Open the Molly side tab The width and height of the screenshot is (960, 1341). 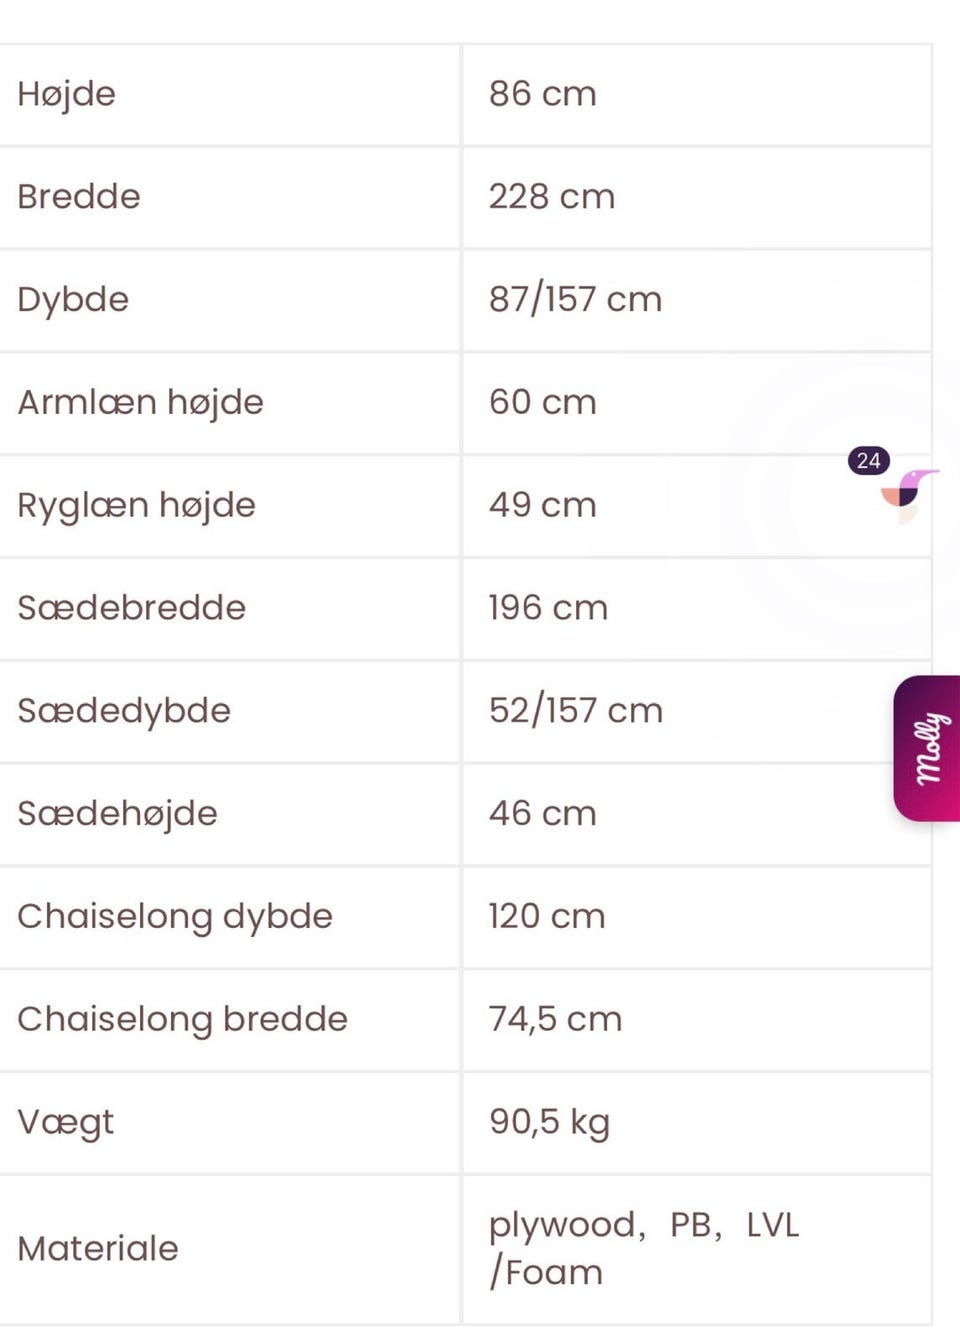coord(927,748)
